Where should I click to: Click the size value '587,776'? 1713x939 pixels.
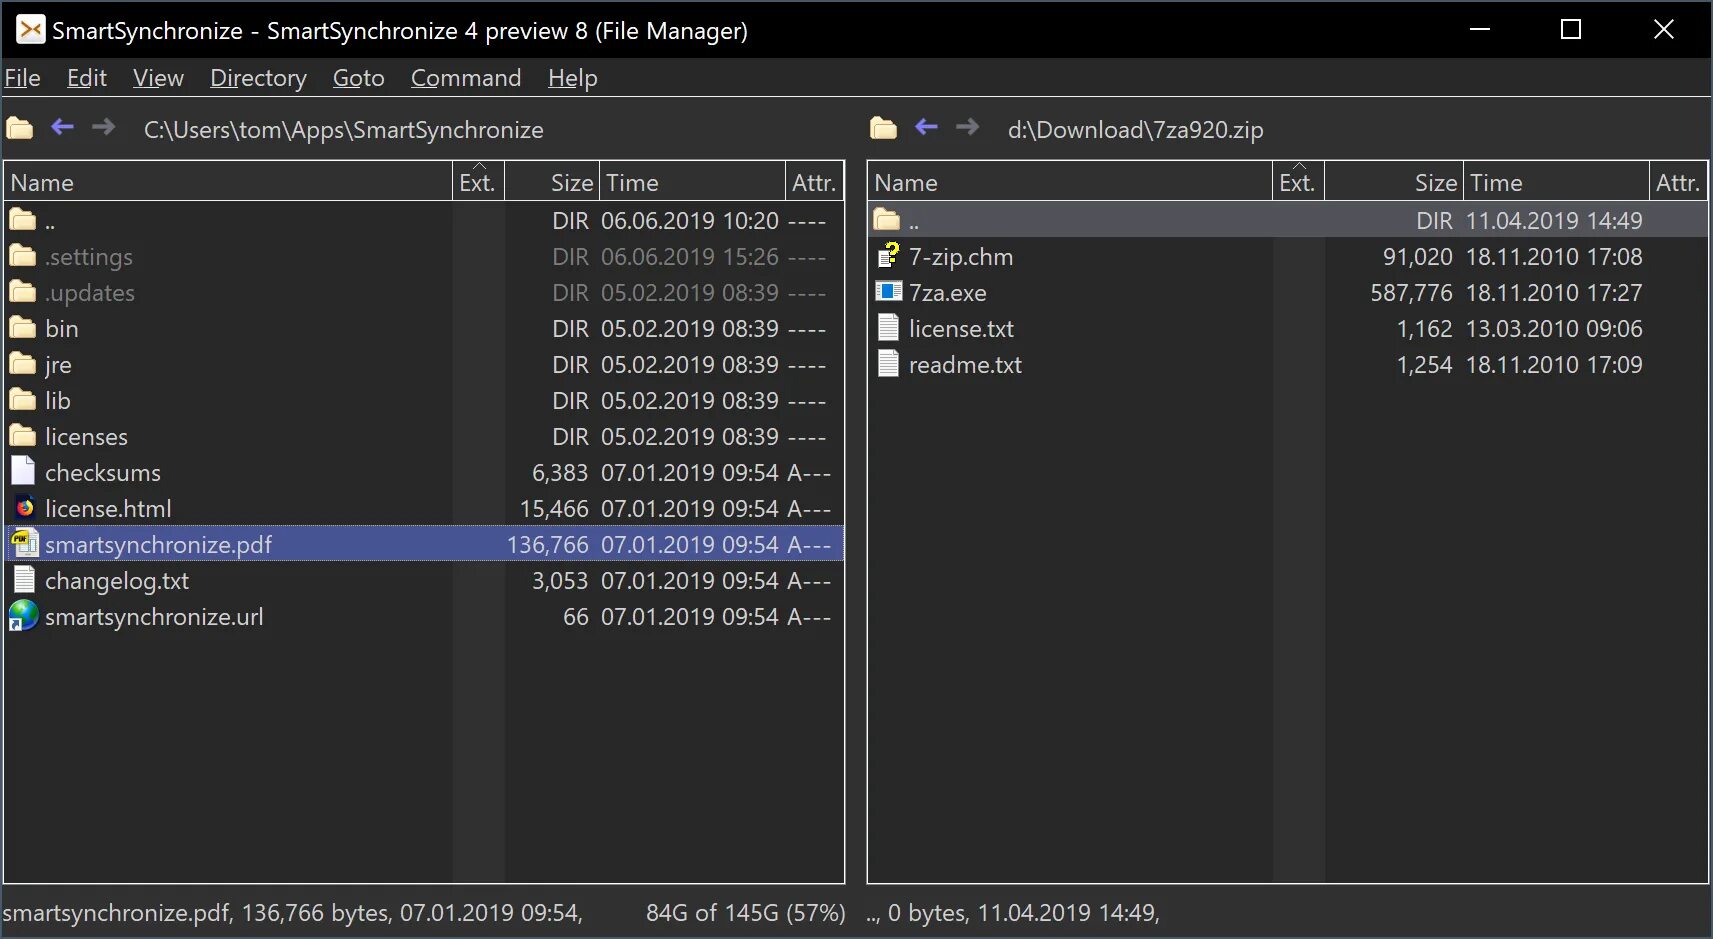[1411, 292]
